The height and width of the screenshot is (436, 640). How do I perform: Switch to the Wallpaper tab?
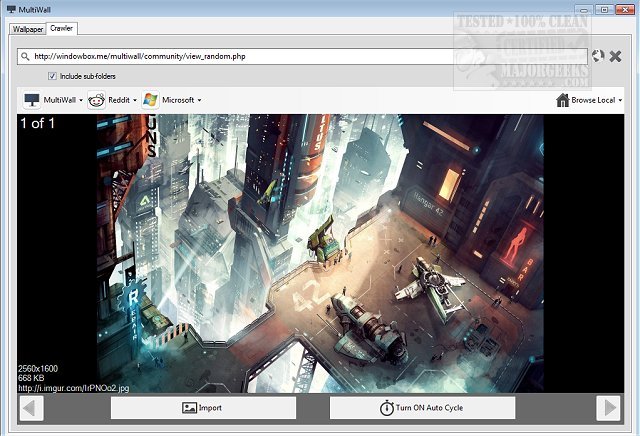[x=27, y=29]
